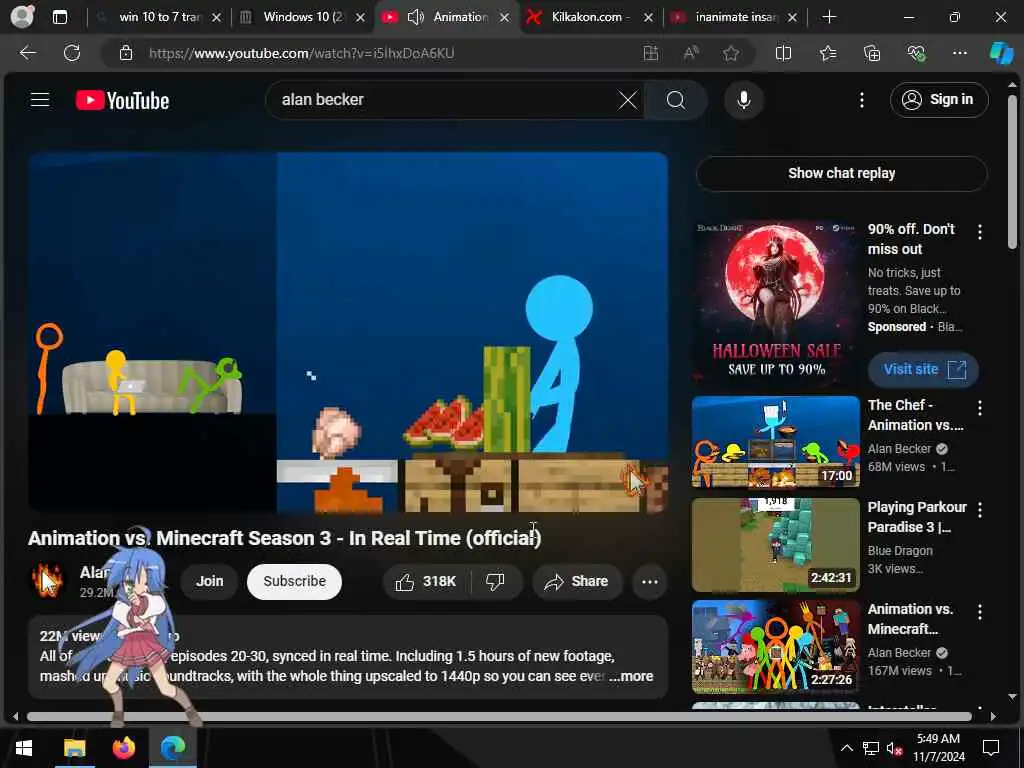Clear the search box with X icon
Image resolution: width=1024 pixels, height=768 pixels.
pyautogui.click(x=628, y=100)
